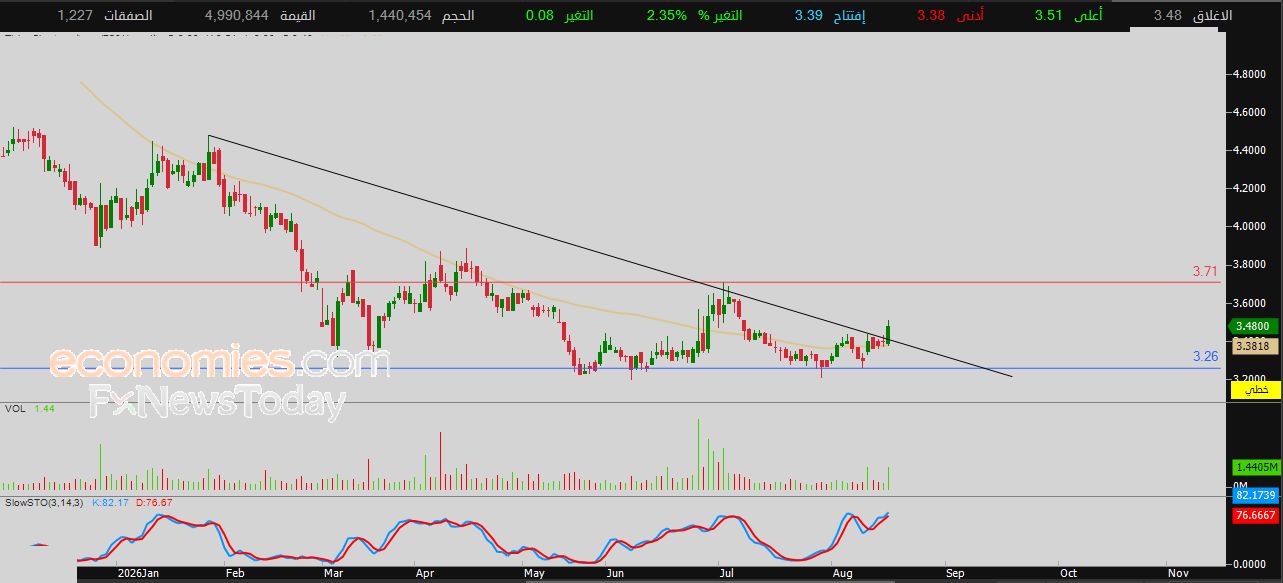Click the Sep date axis label

(x=955, y=573)
